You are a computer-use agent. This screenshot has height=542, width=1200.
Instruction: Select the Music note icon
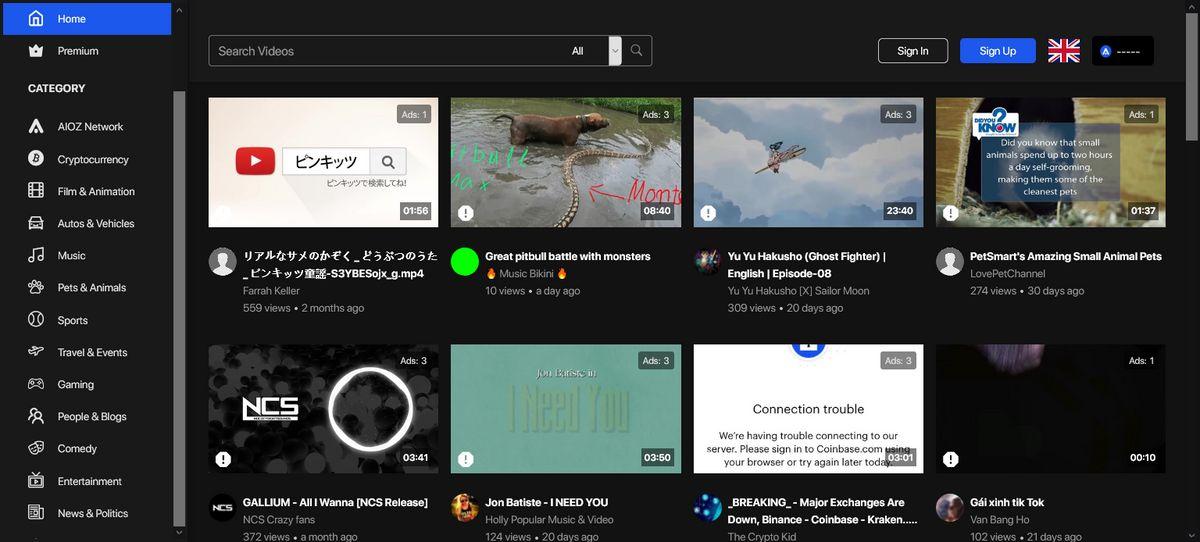click(36, 255)
